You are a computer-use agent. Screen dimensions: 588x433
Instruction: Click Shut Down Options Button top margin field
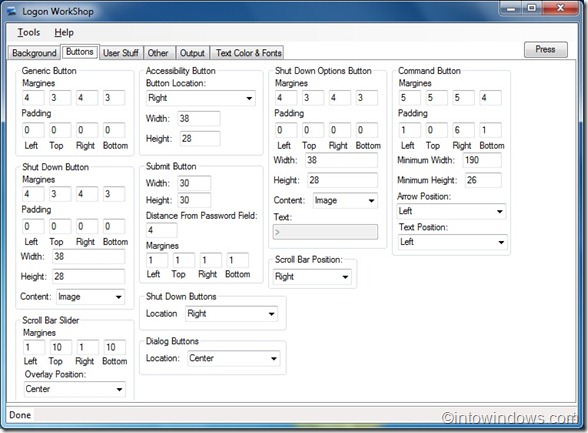click(x=313, y=98)
